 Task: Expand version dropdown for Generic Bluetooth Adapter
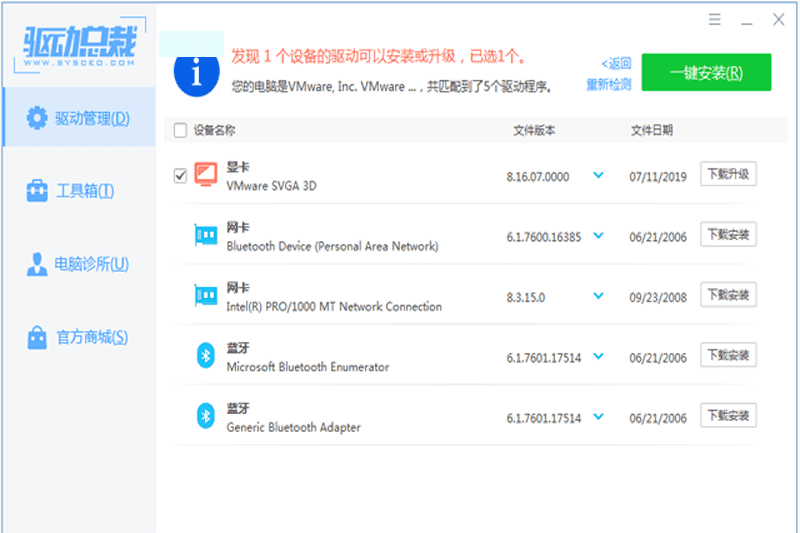[598, 416]
